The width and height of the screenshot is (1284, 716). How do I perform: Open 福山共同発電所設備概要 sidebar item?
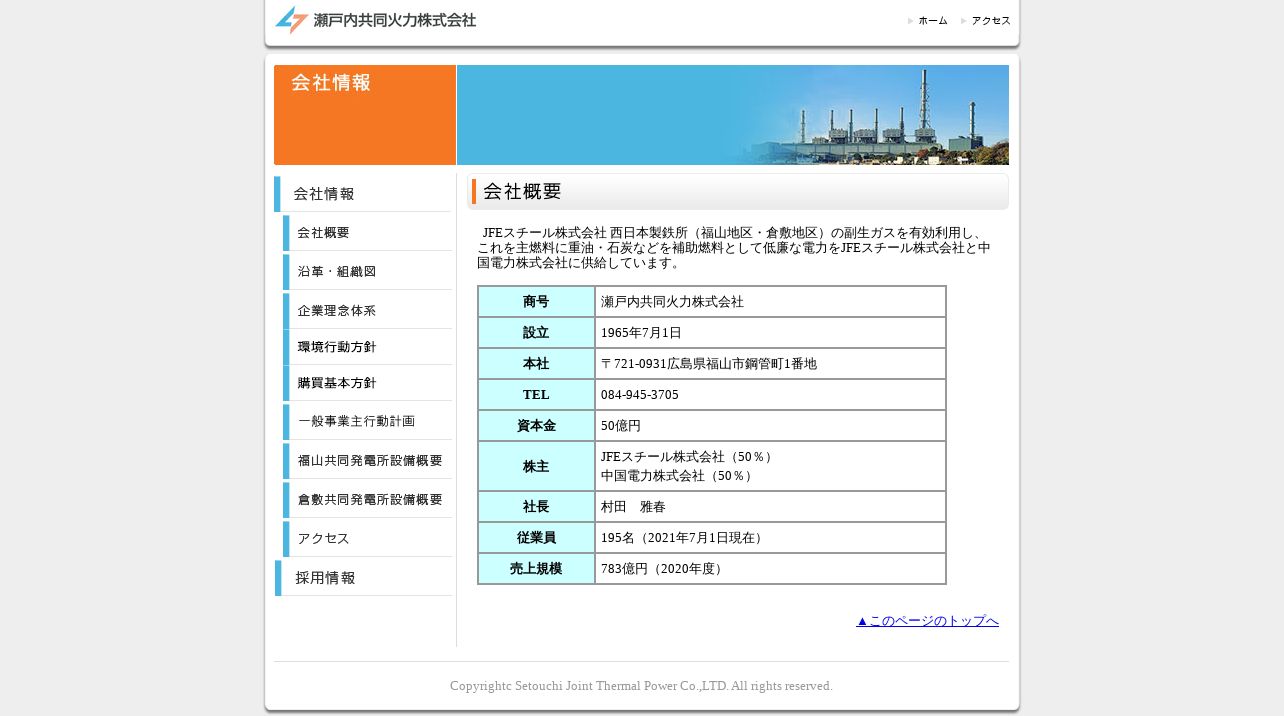368,461
